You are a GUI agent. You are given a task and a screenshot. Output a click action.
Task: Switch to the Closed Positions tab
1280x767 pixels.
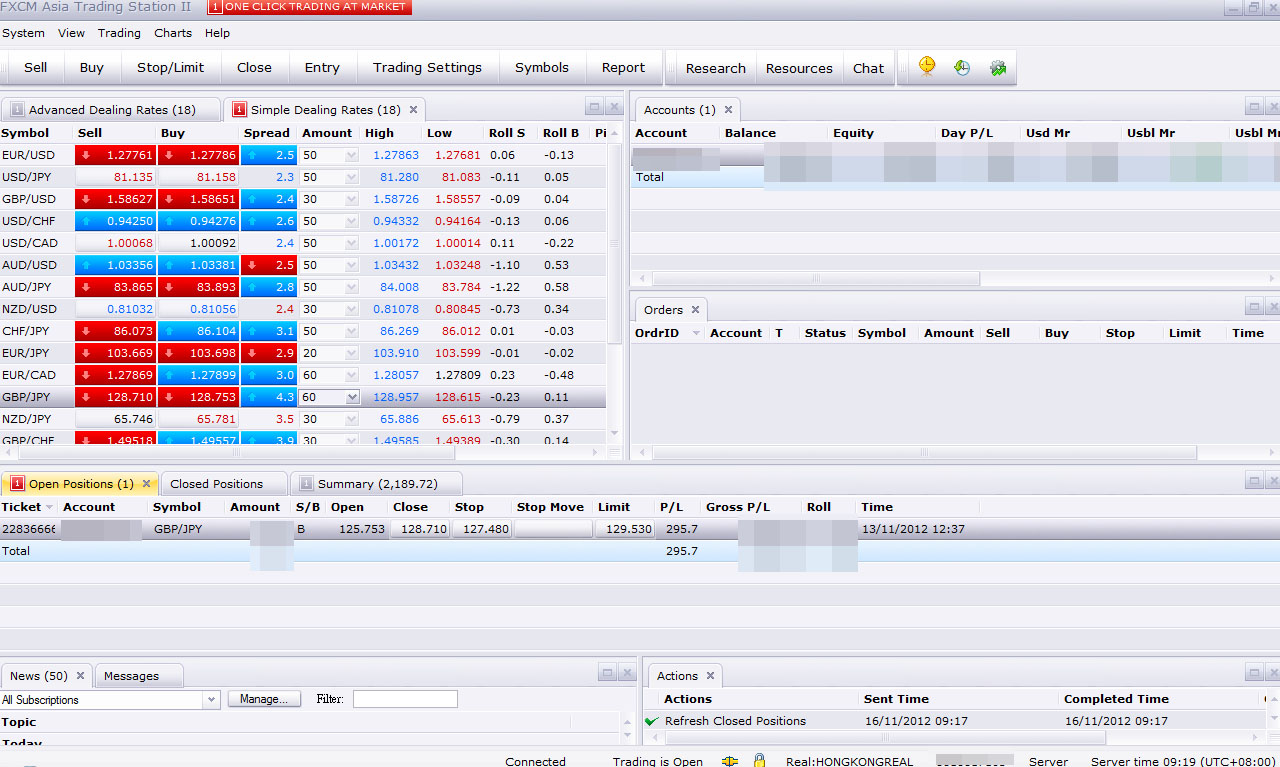[216, 484]
